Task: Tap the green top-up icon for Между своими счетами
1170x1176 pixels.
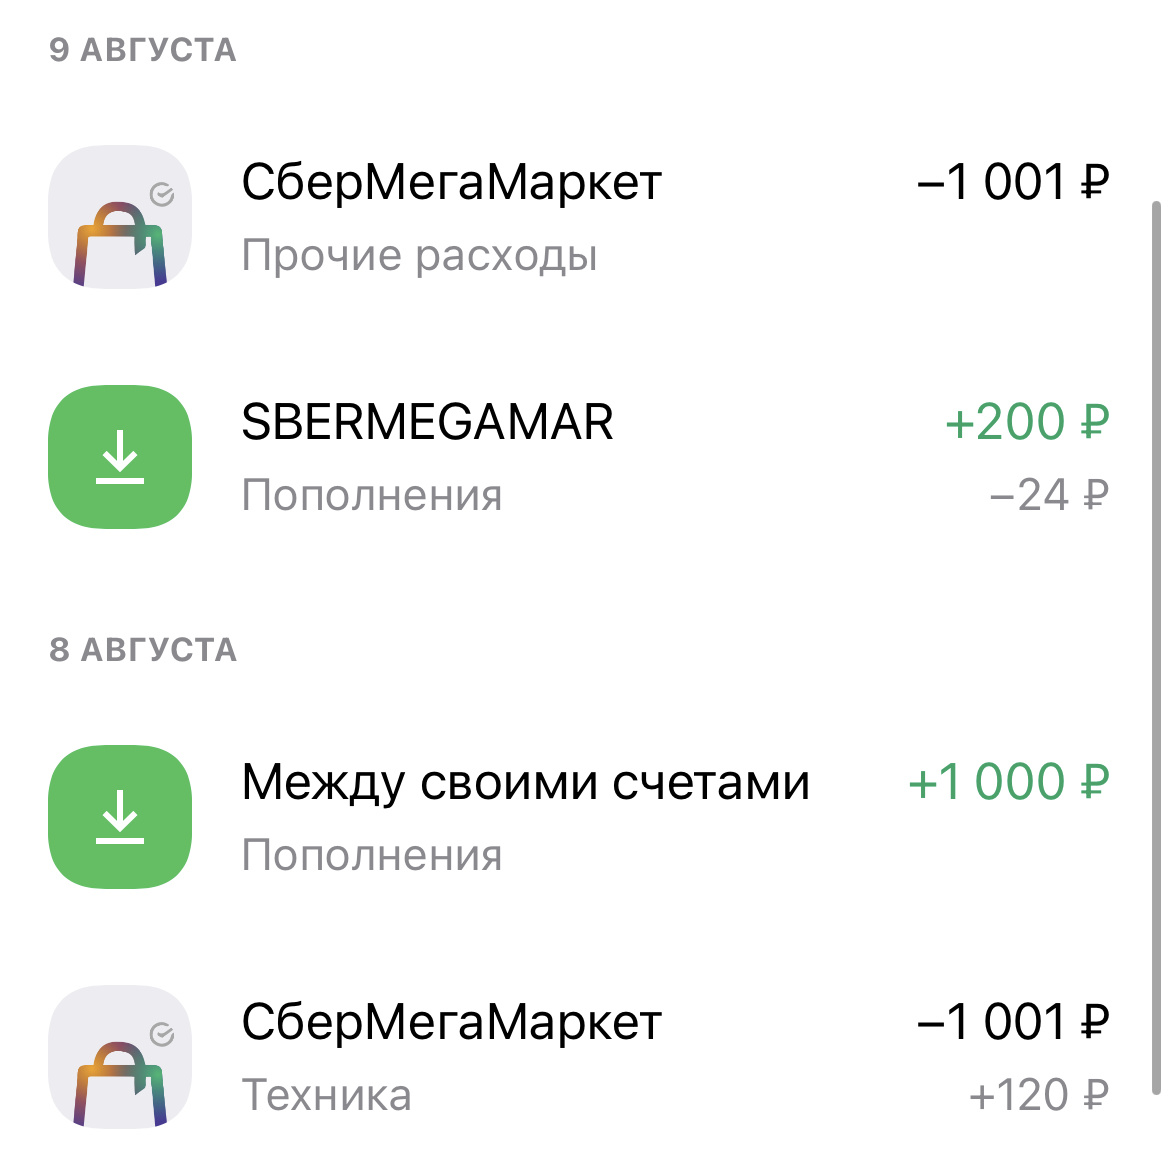Action: coord(120,817)
